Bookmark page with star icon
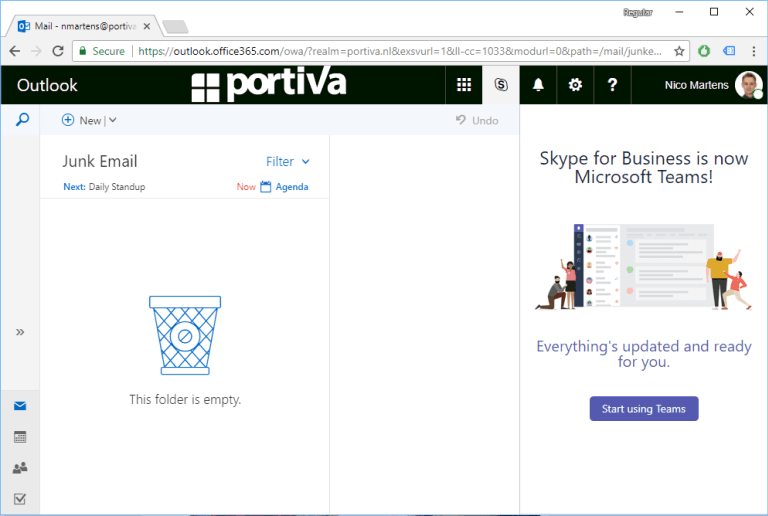768x516 pixels. point(679,51)
